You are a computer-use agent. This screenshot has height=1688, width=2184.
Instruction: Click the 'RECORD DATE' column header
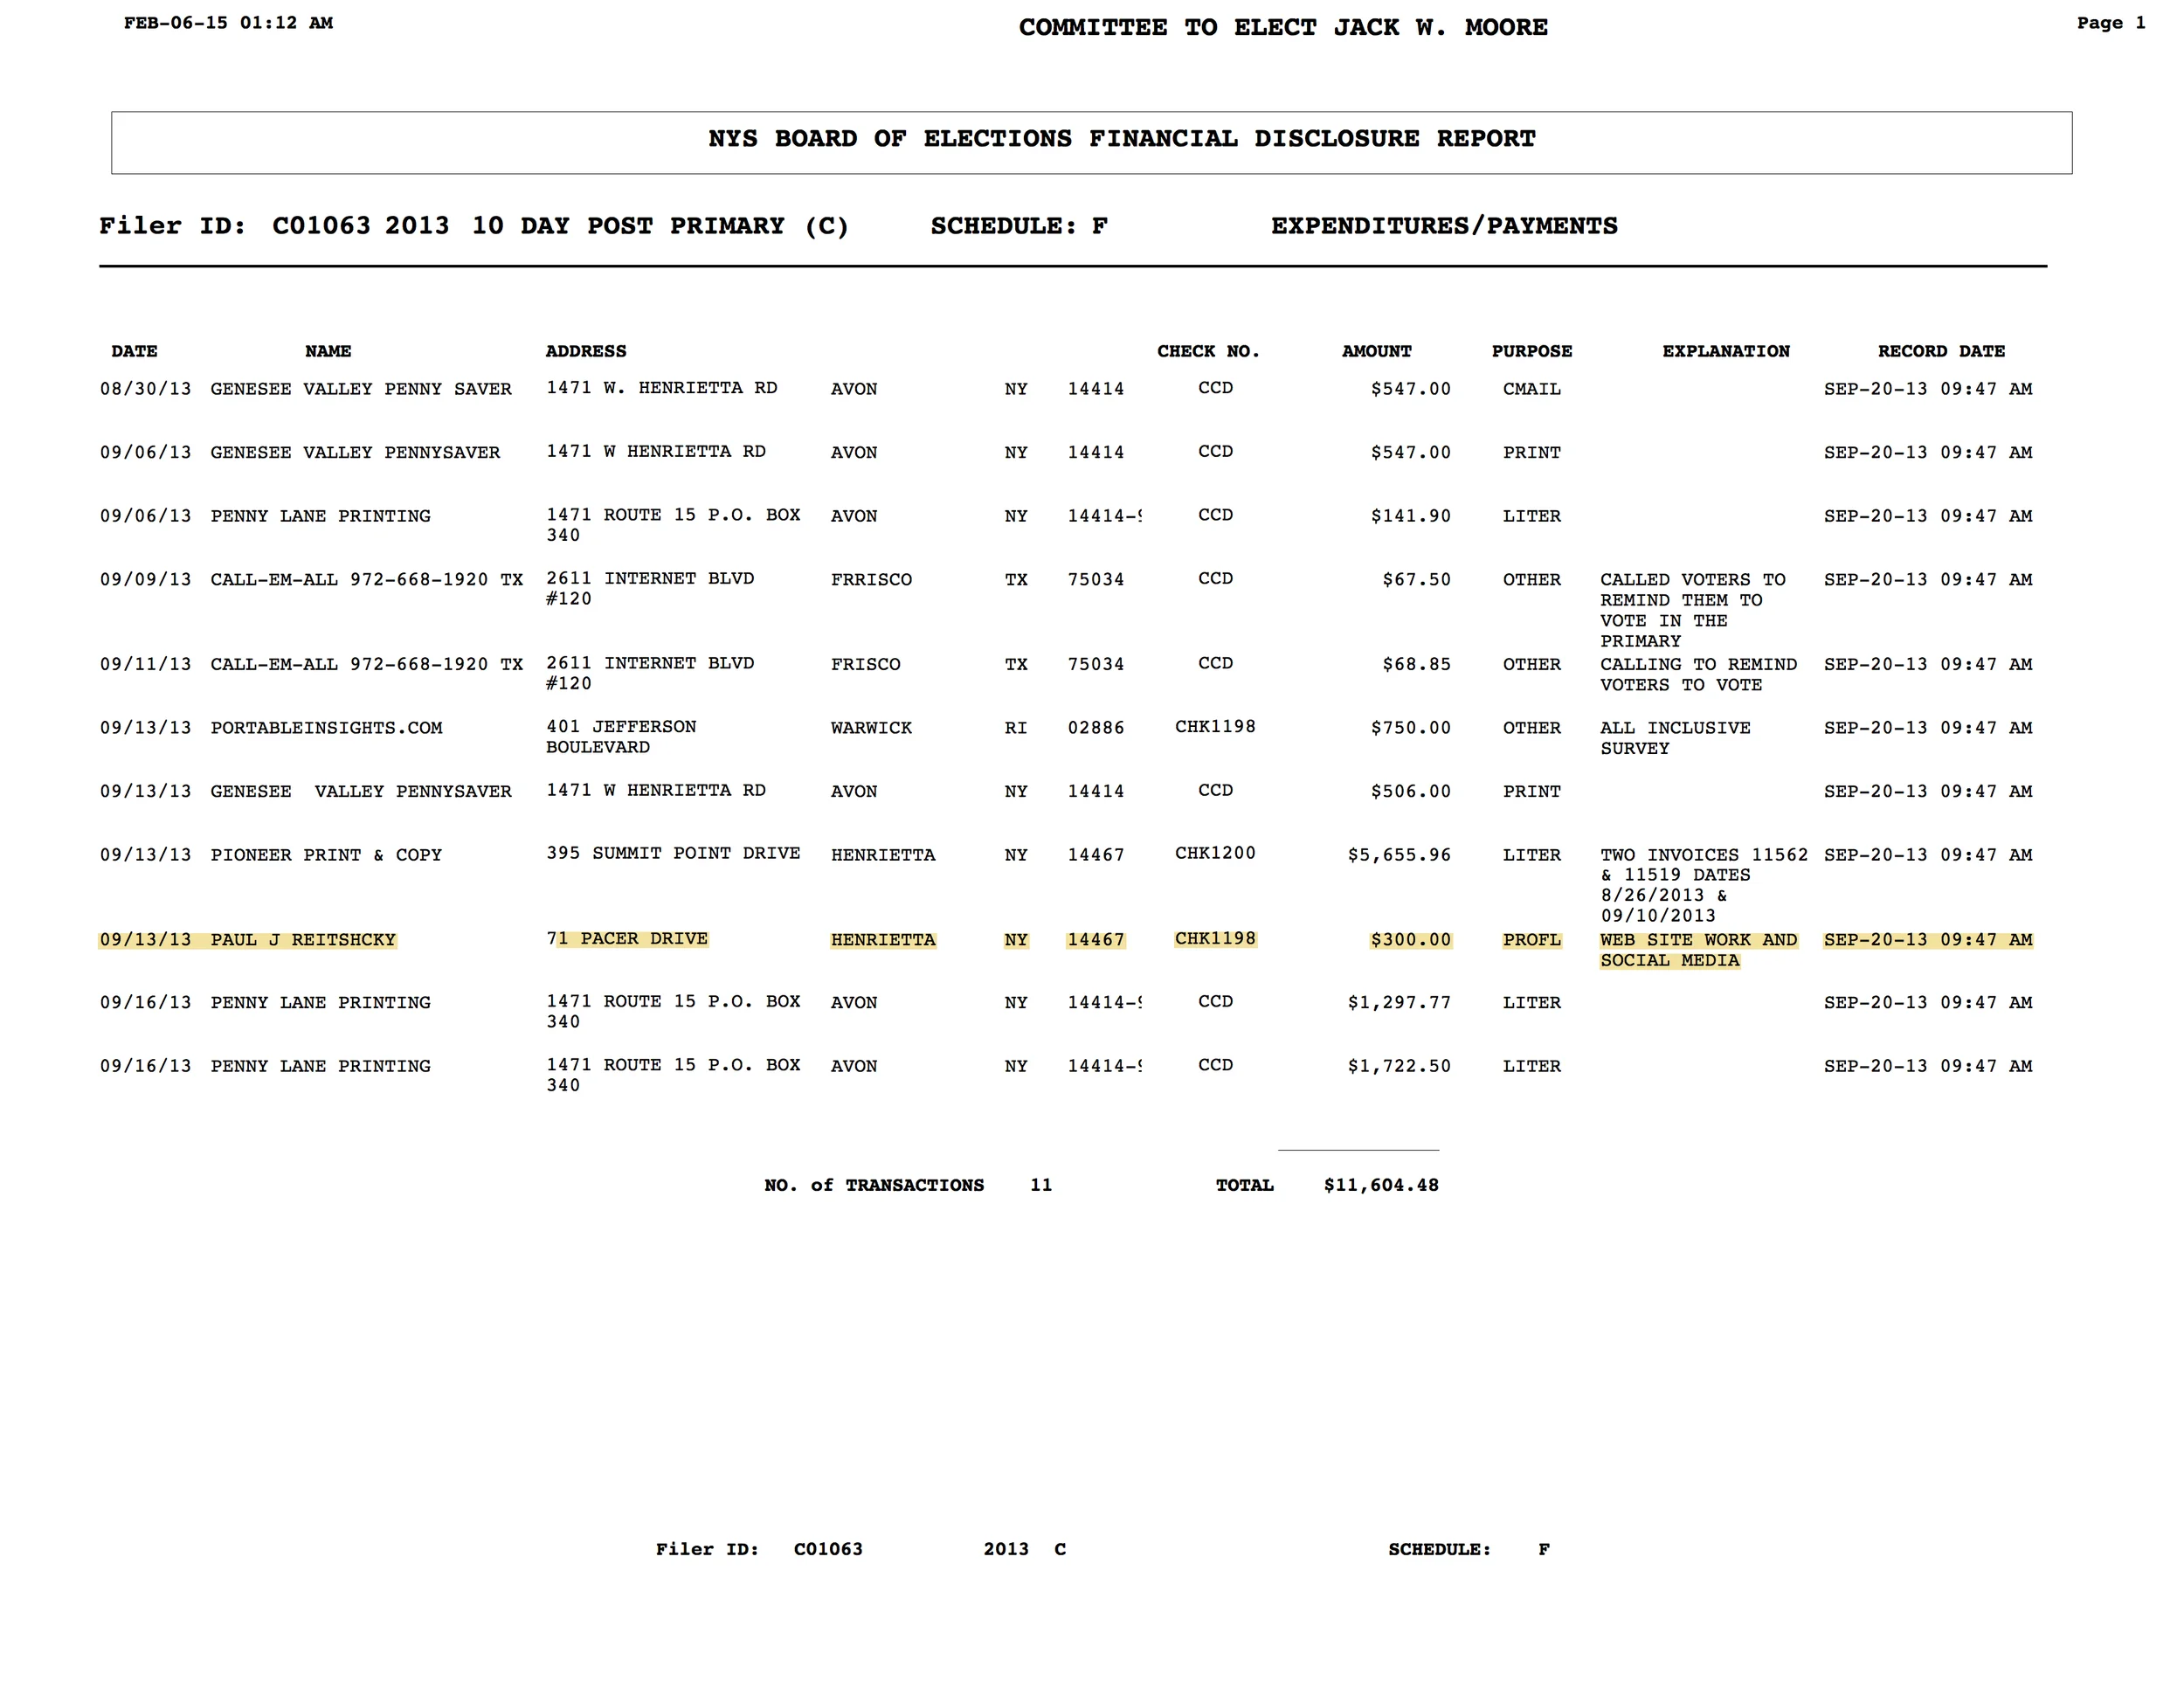click(1941, 351)
